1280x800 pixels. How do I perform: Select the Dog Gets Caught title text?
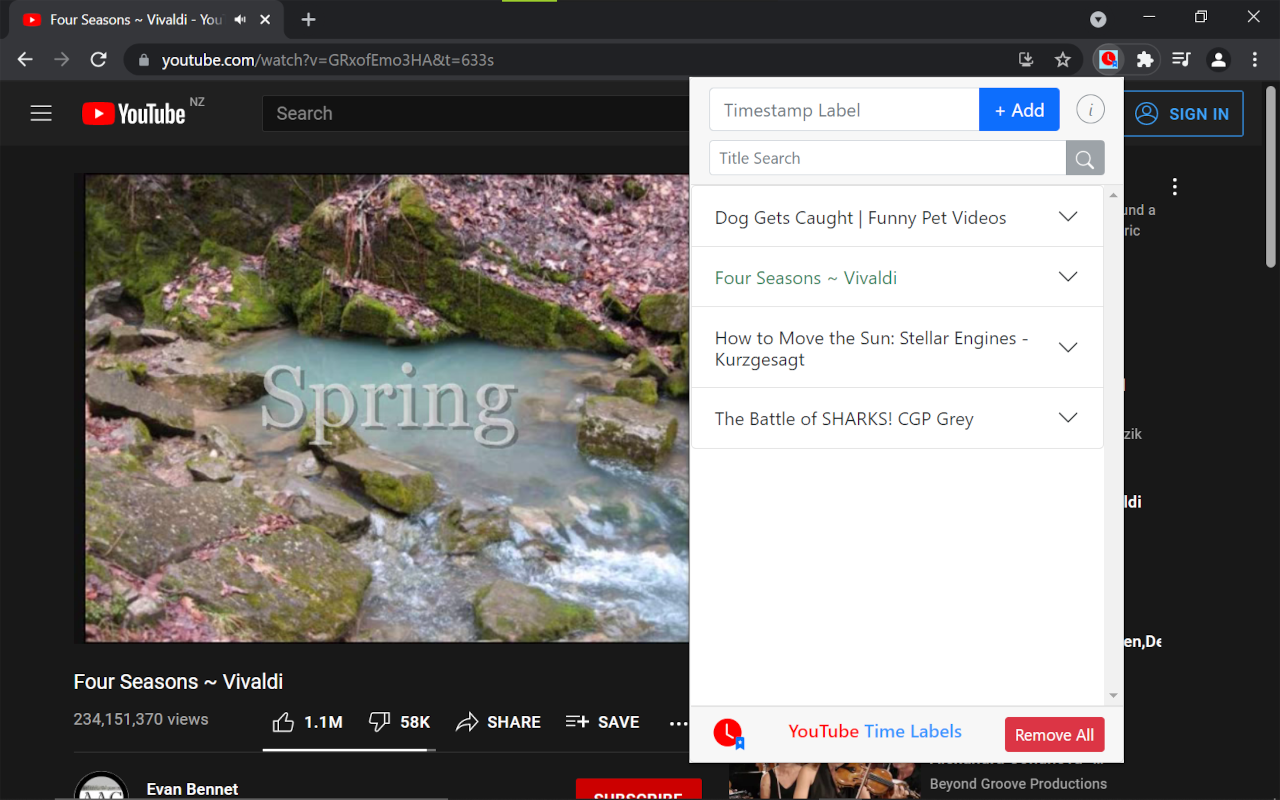pos(860,218)
